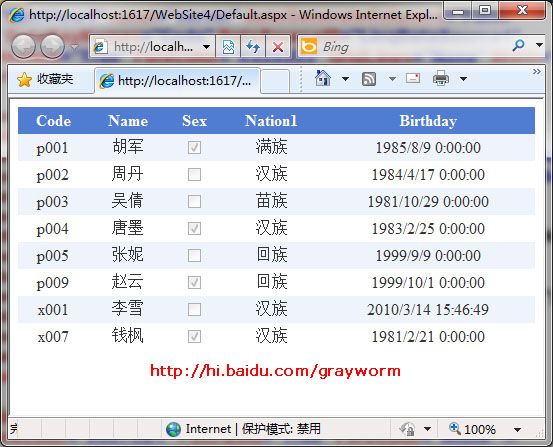
Task: Go forward with the Forward arrow button
Action: point(53,46)
